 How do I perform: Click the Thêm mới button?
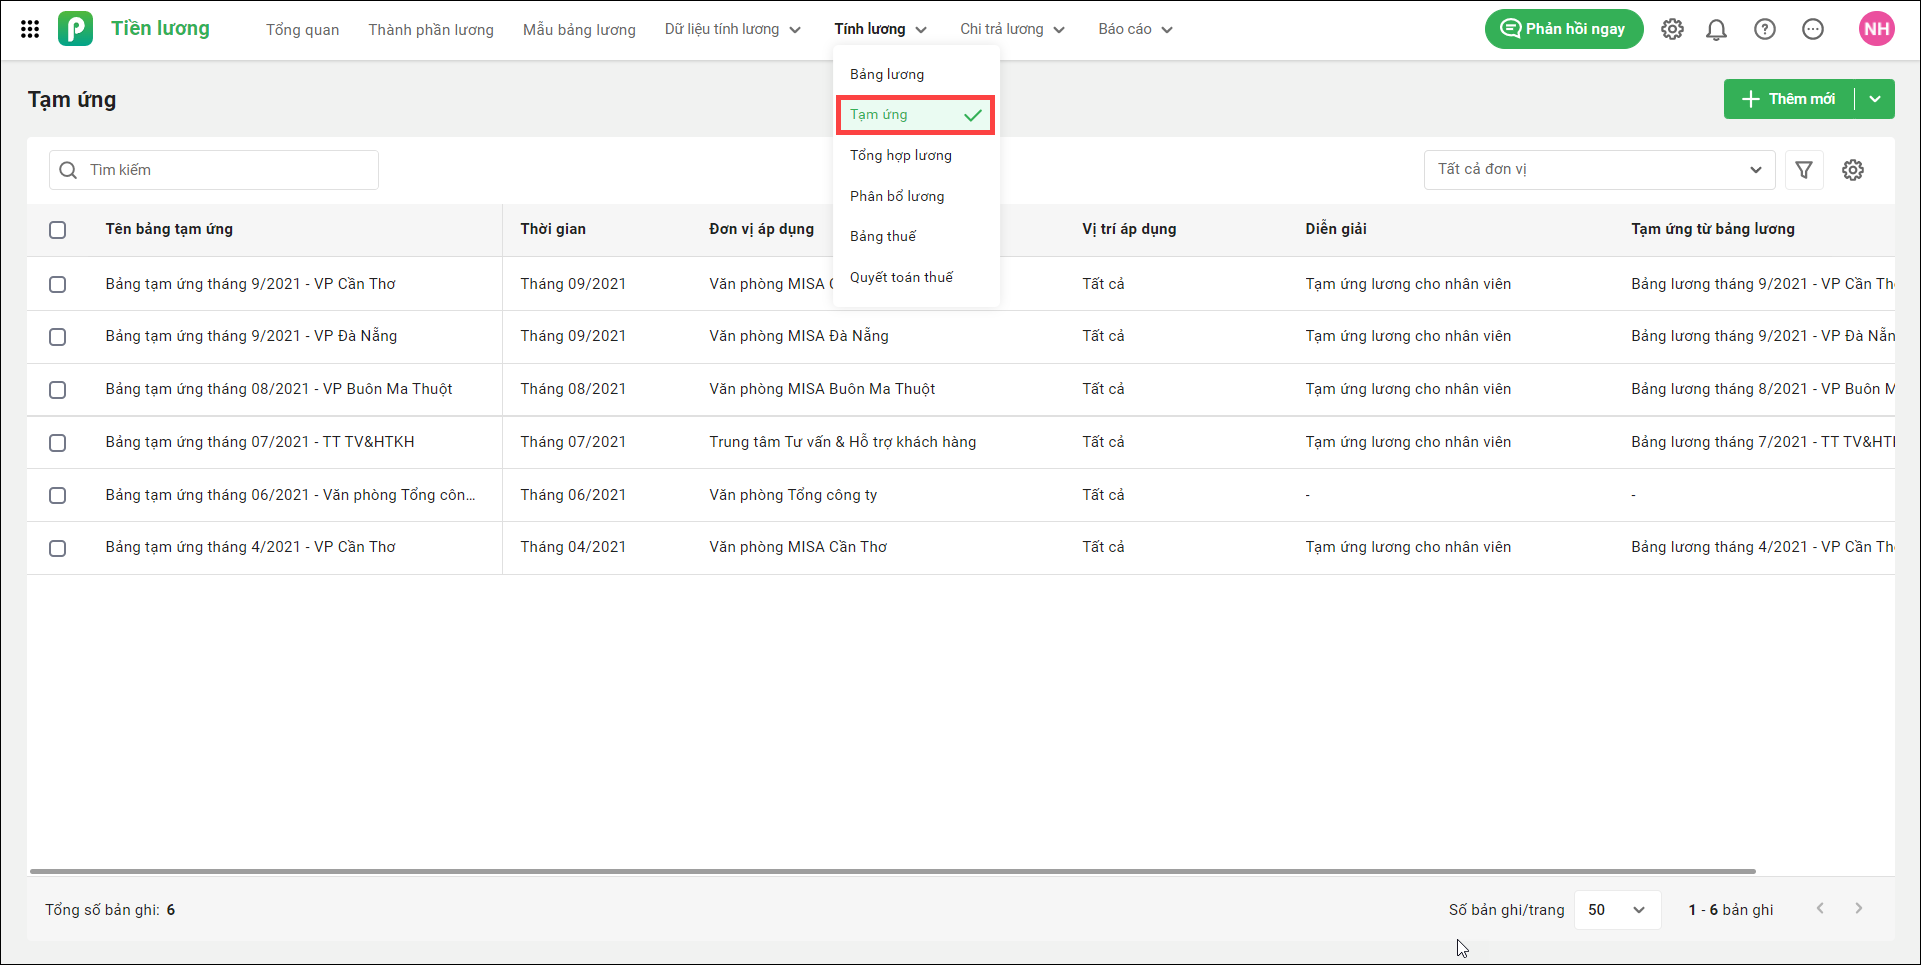(1789, 99)
